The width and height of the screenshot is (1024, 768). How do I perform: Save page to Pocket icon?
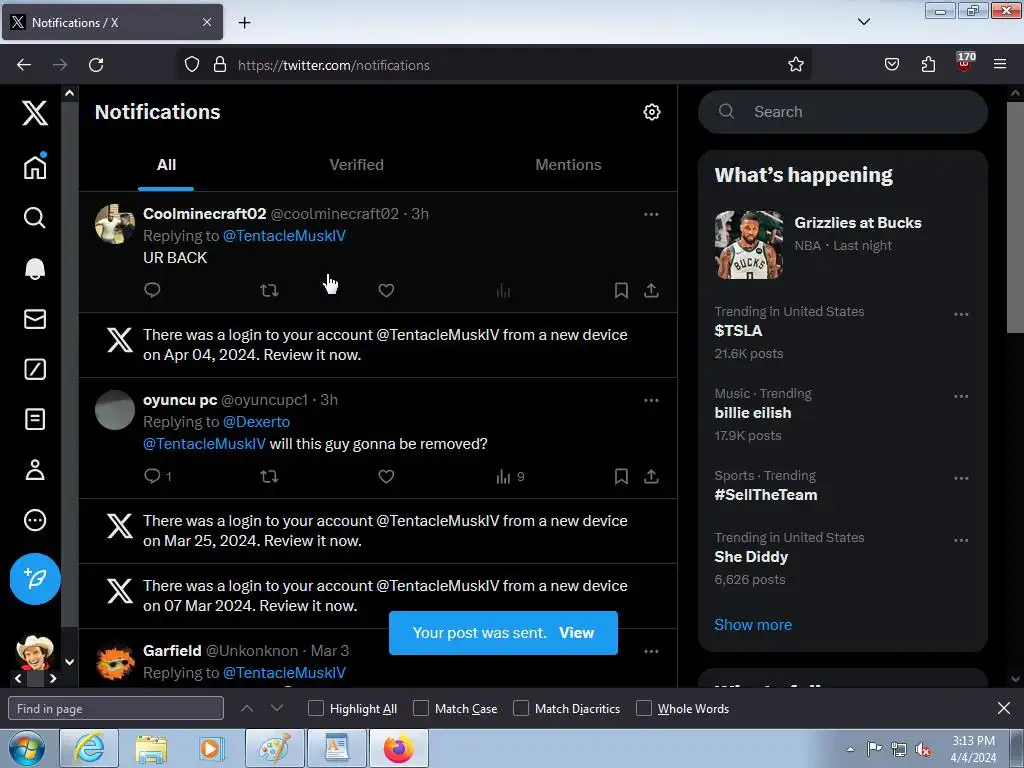[891, 65]
